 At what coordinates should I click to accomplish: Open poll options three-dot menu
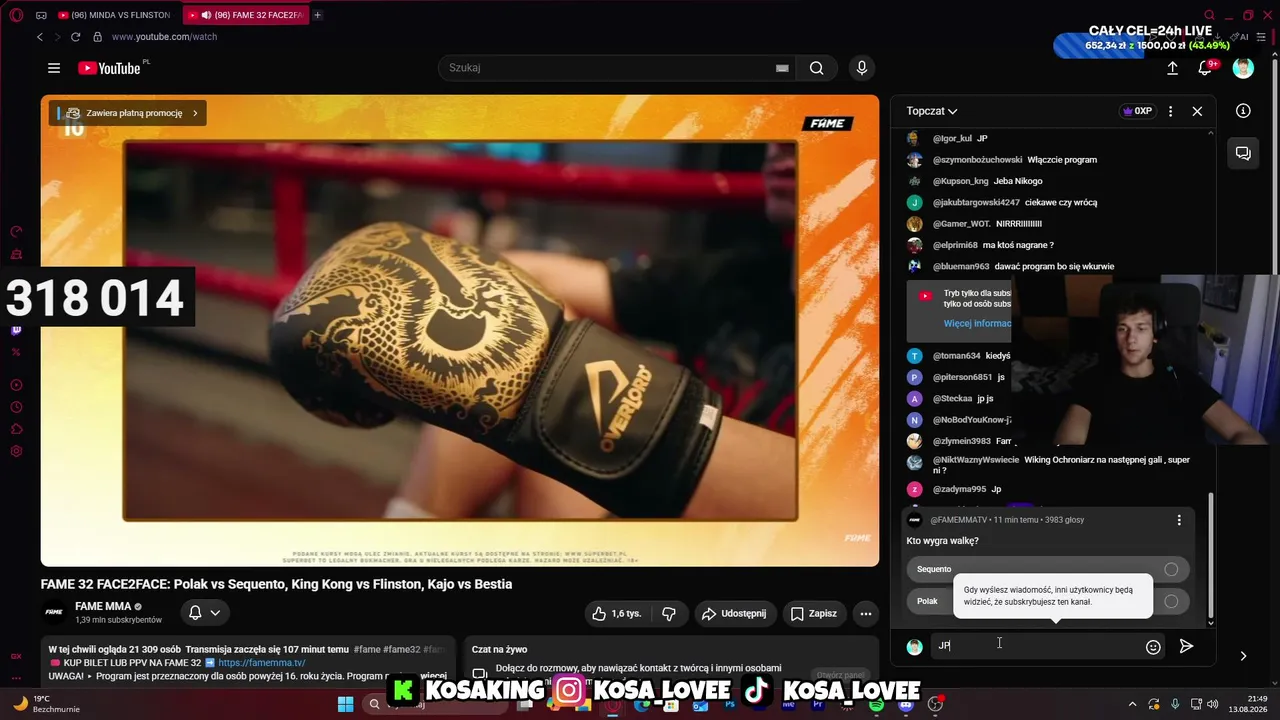coord(1179,520)
